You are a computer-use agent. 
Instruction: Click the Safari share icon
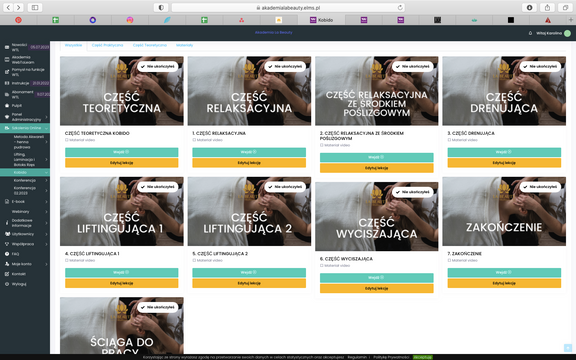point(547,7)
